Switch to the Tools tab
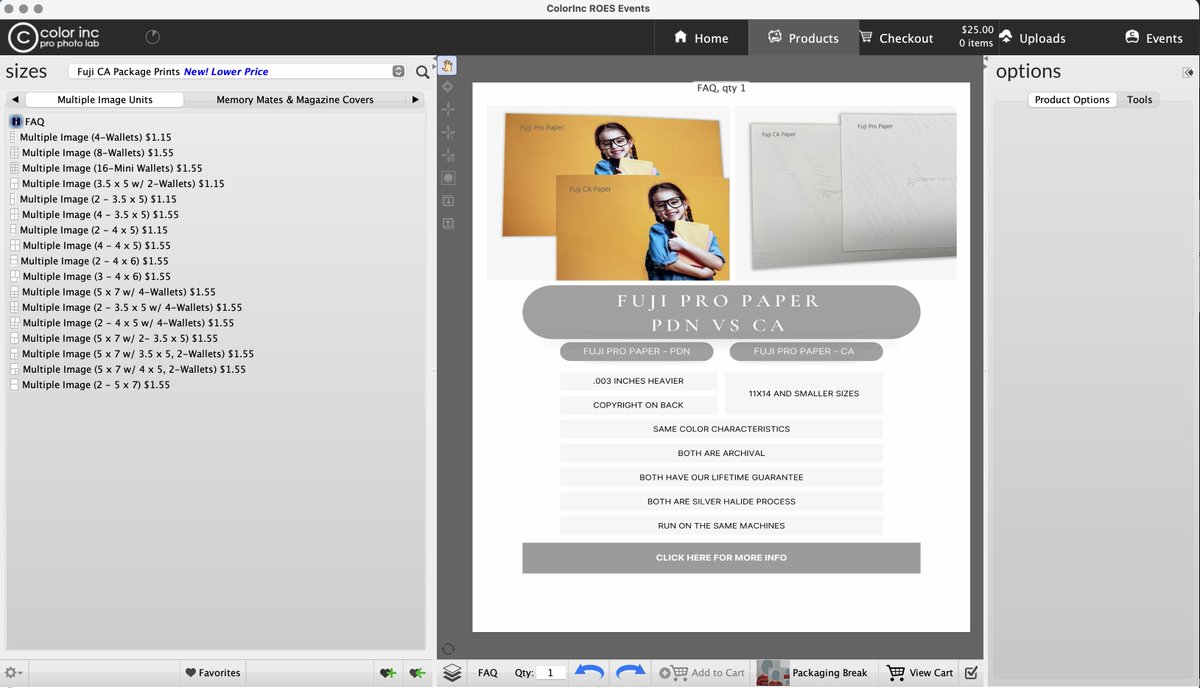 (x=1139, y=100)
